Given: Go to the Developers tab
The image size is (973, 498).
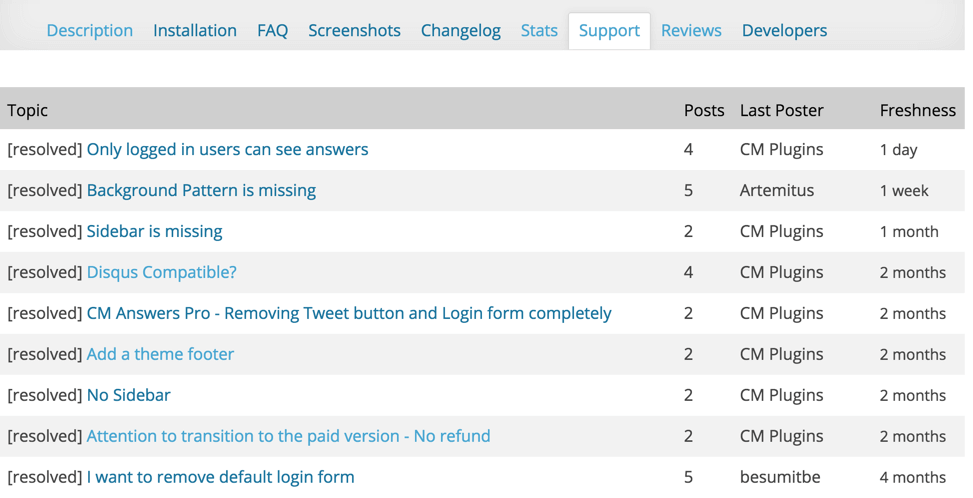Looking at the screenshot, I should click(x=784, y=30).
